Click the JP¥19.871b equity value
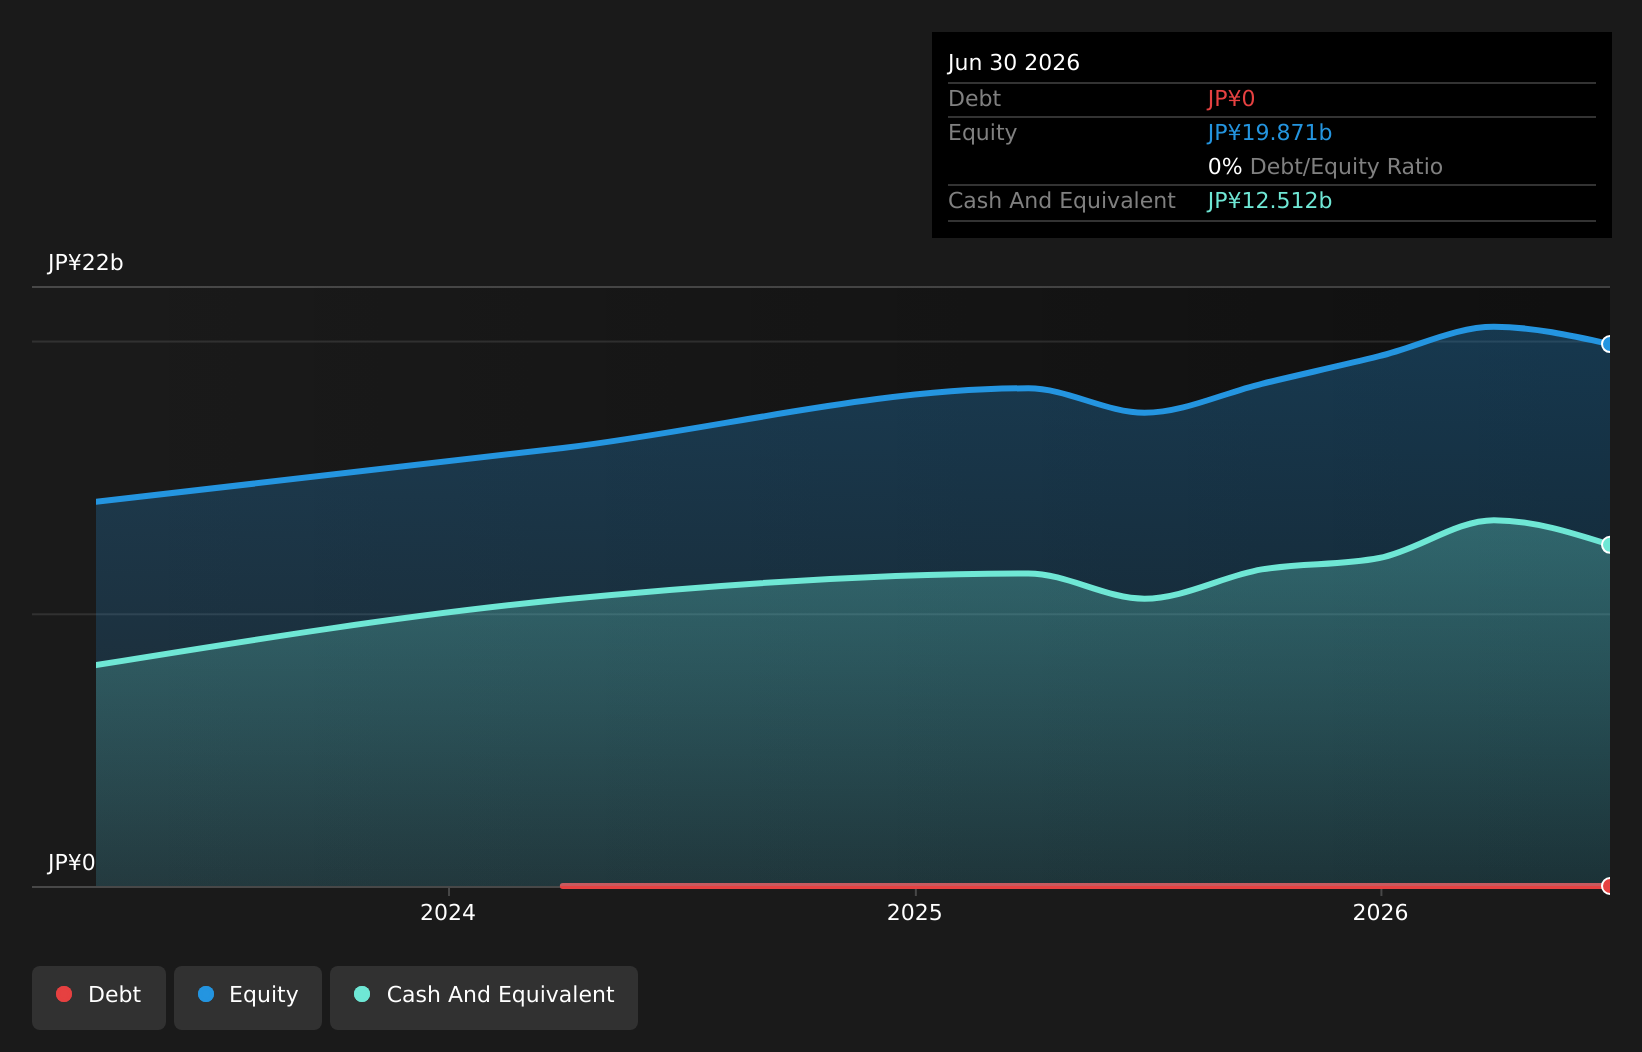 [1270, 133]
